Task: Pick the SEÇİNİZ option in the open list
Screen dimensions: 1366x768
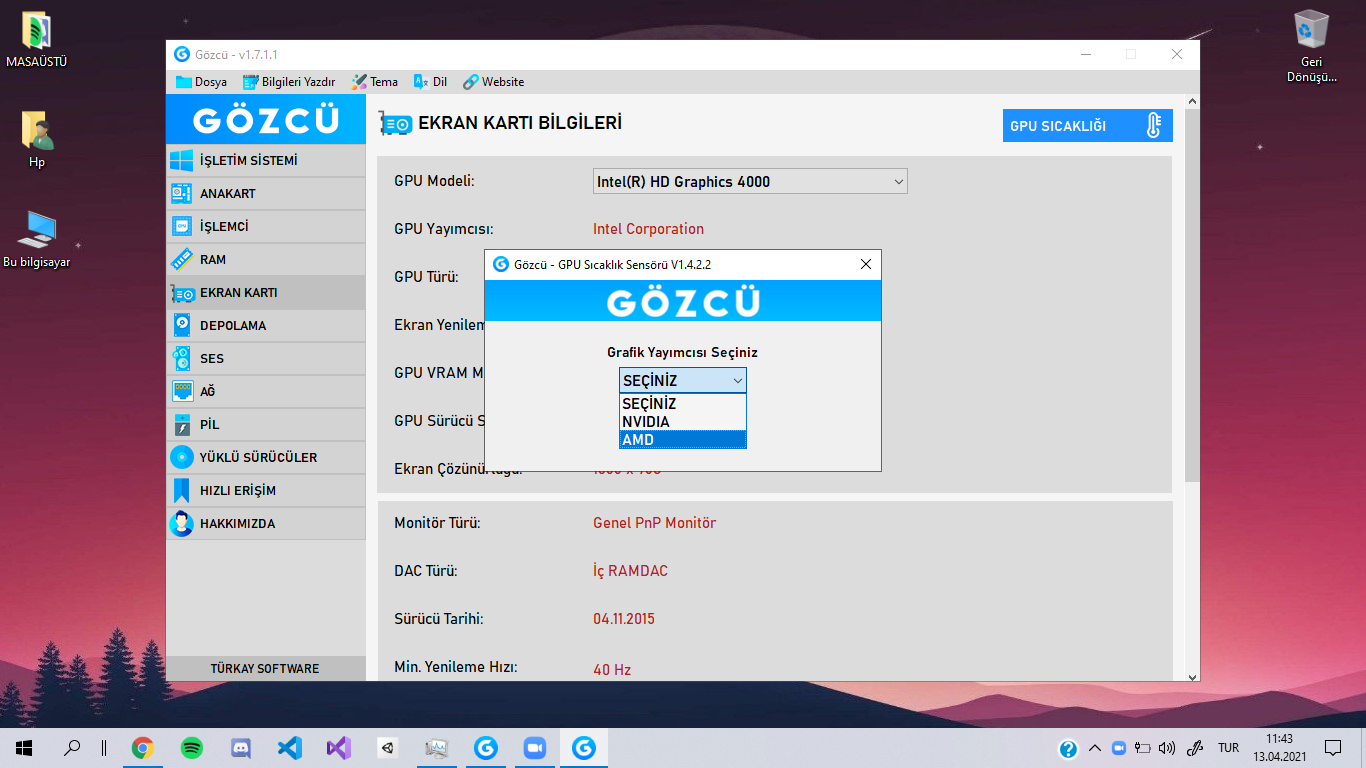Action: 683,404
